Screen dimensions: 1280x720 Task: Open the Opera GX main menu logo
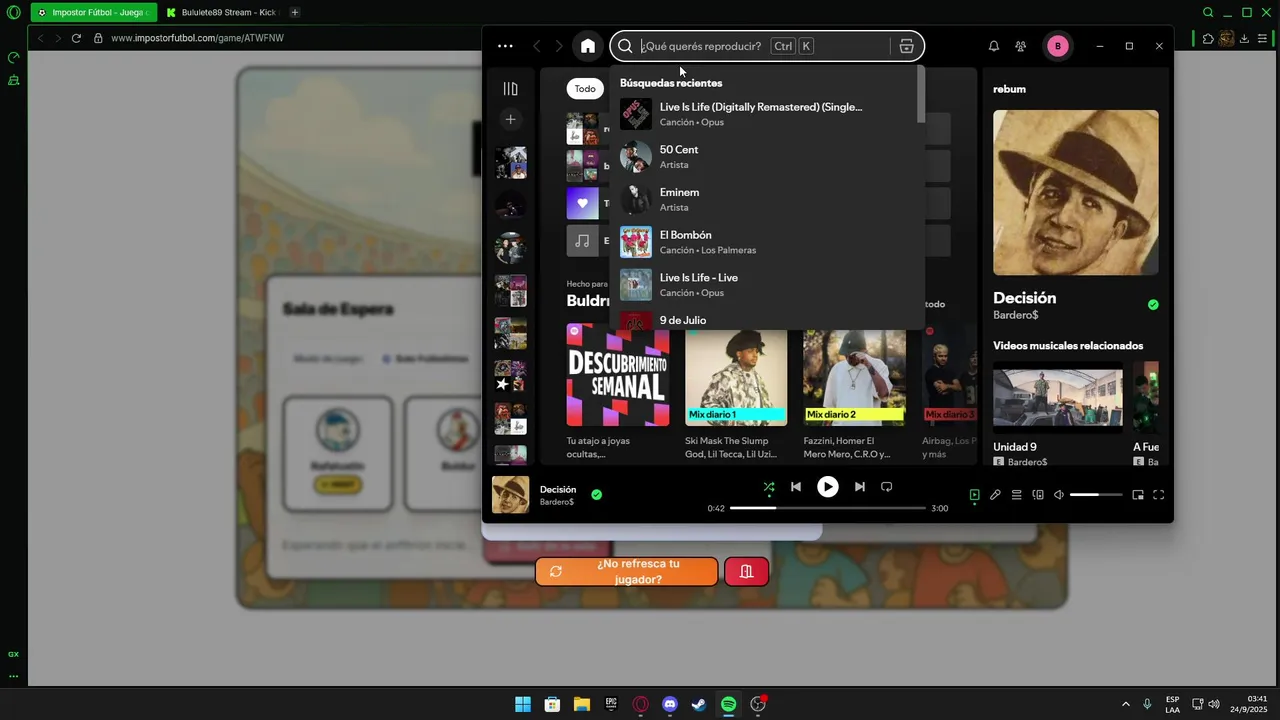point(13,12)
